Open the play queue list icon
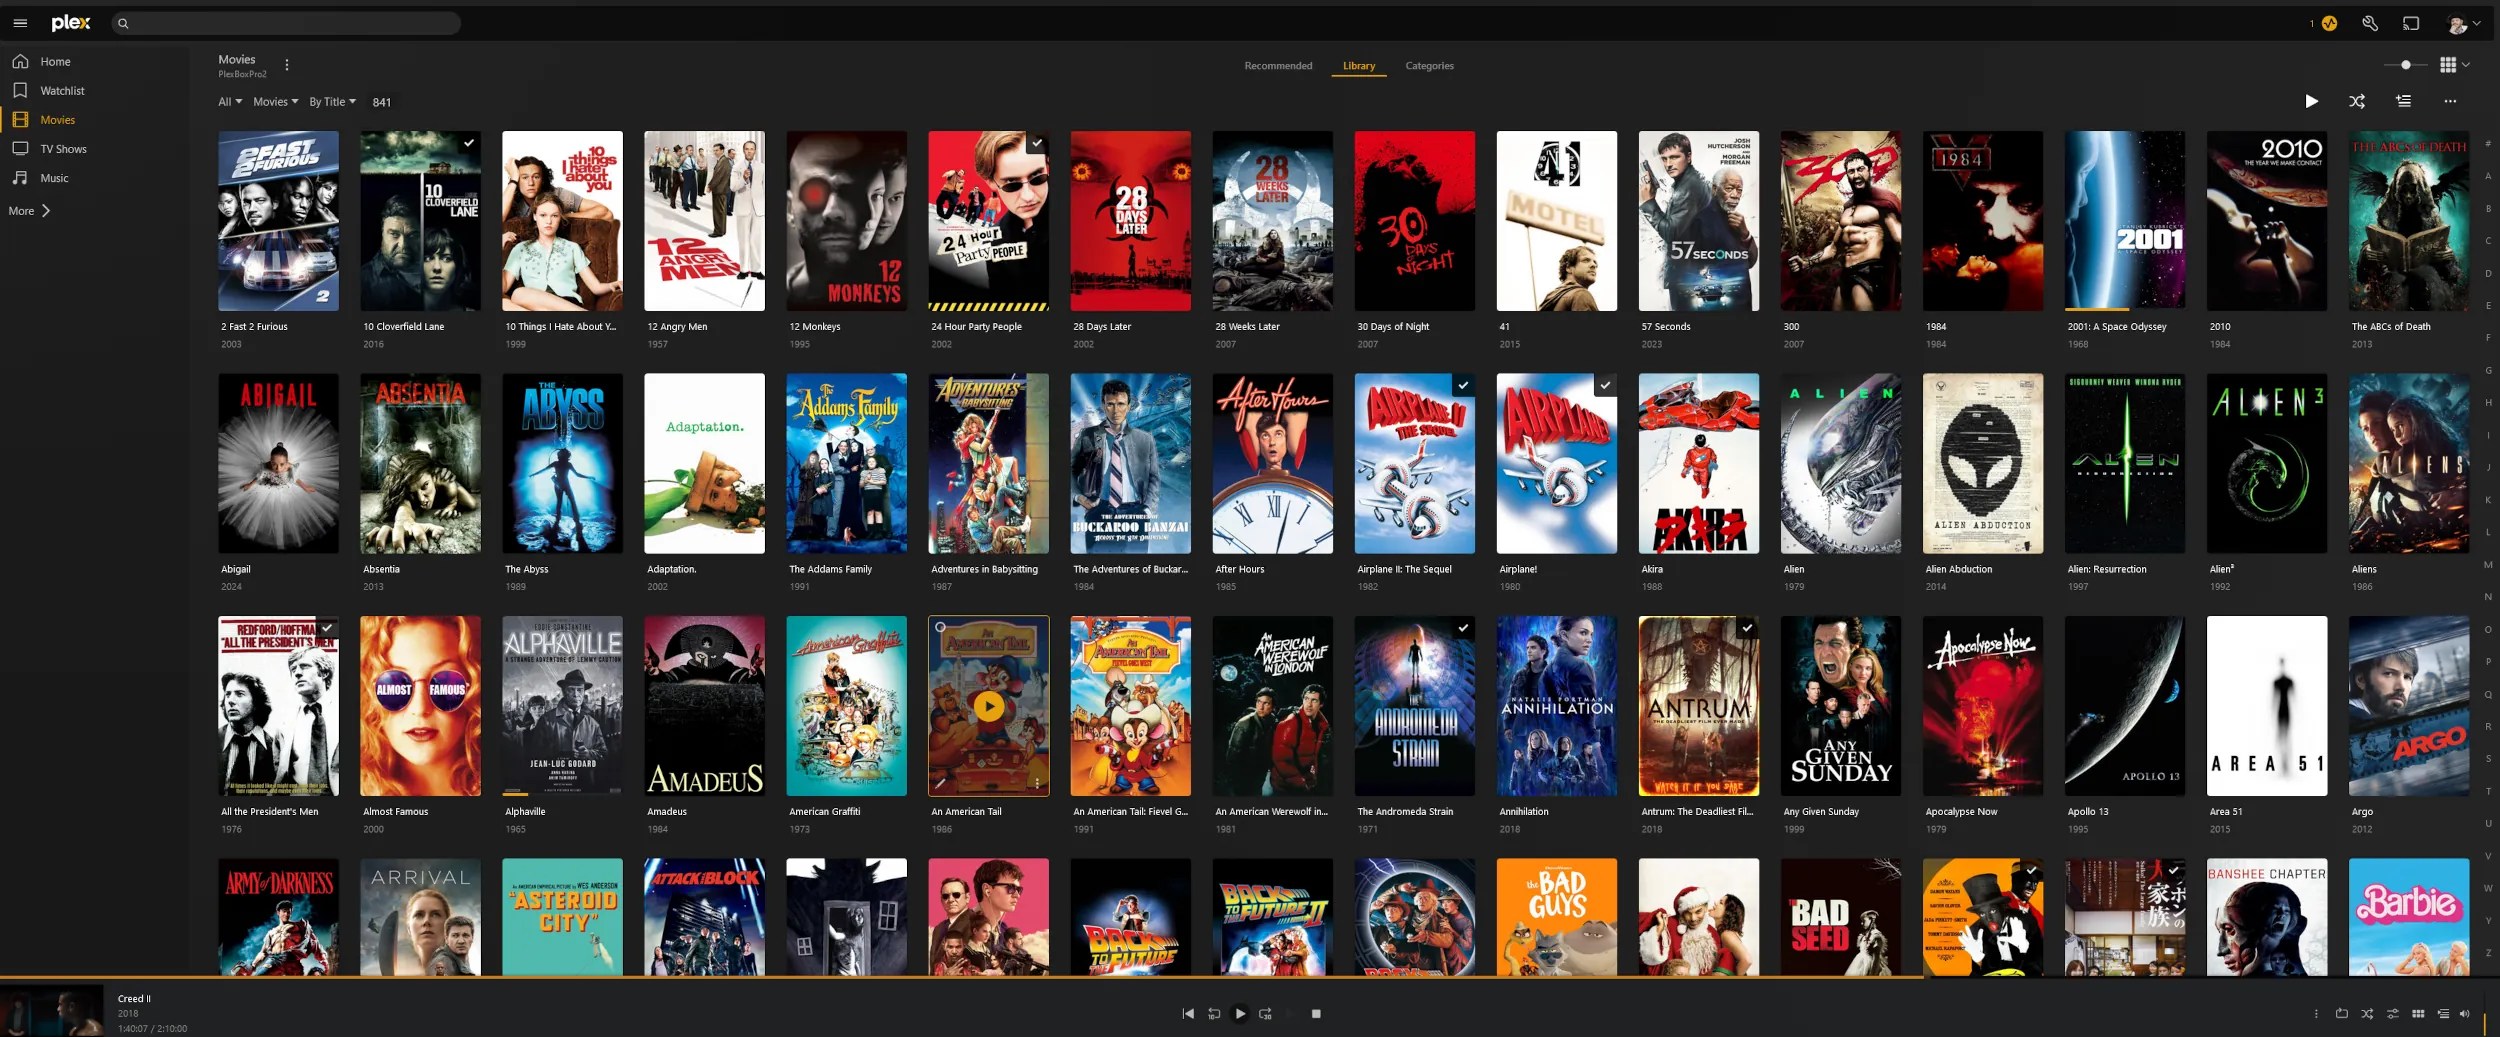The image size is (2500, 1037). [x=2443, y=1013]
